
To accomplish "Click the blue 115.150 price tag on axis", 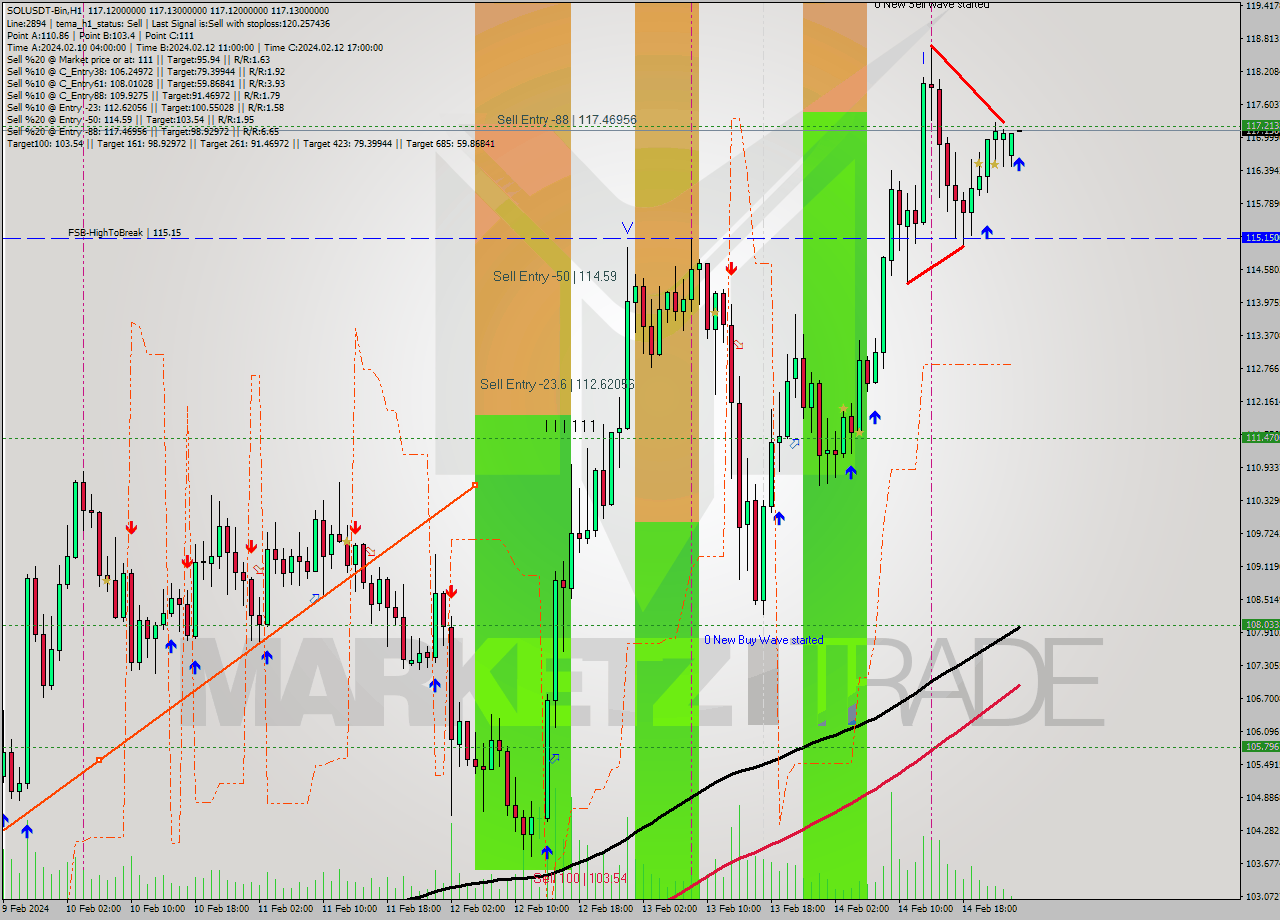I will [1260, 238].
